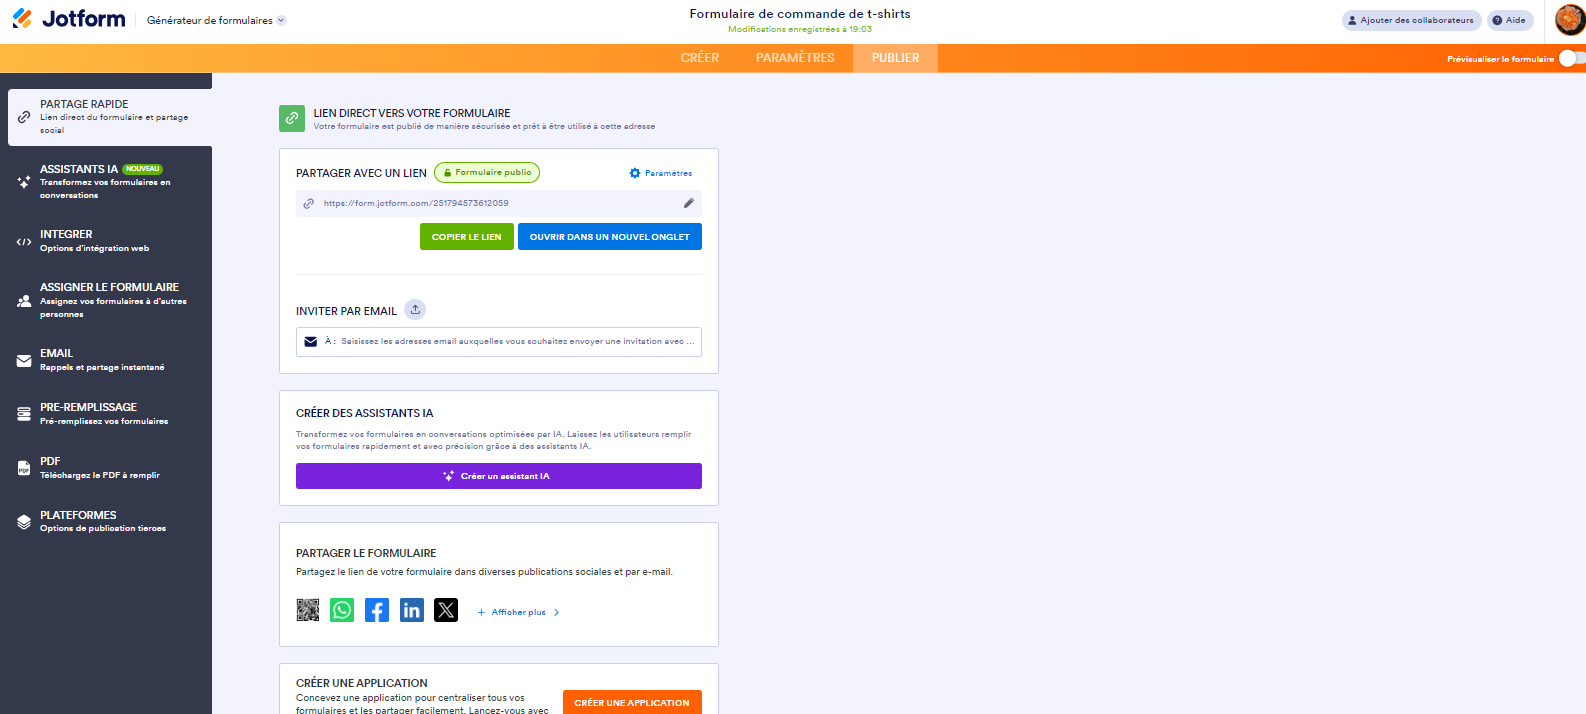
Task: Select the PUBLIER tab
Action: coord(895,58)
